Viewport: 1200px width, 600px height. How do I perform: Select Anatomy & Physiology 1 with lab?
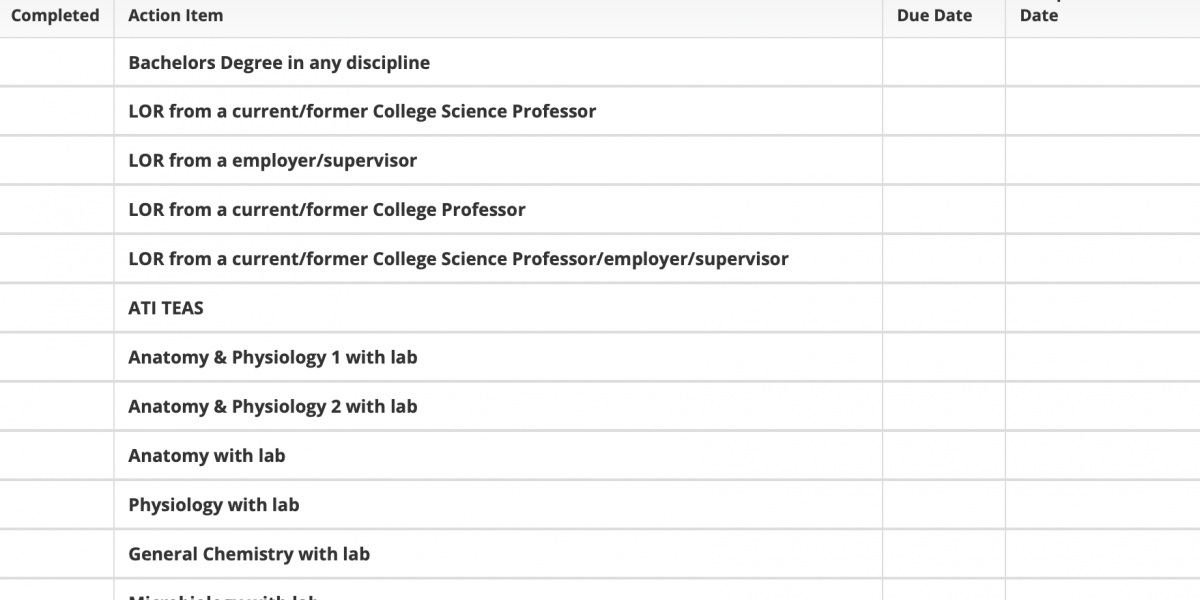pos(273,357)
